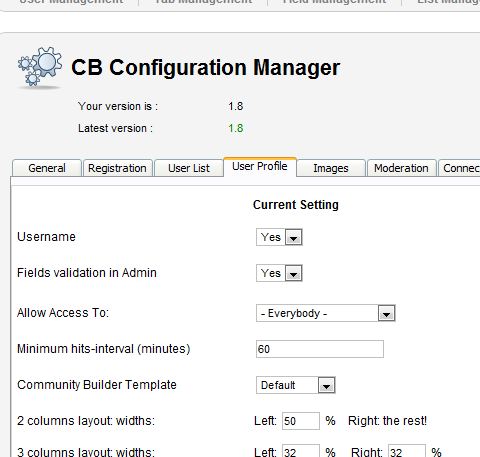Switch to the Images tab
The image size is (480, 457).
pos(331,168)
